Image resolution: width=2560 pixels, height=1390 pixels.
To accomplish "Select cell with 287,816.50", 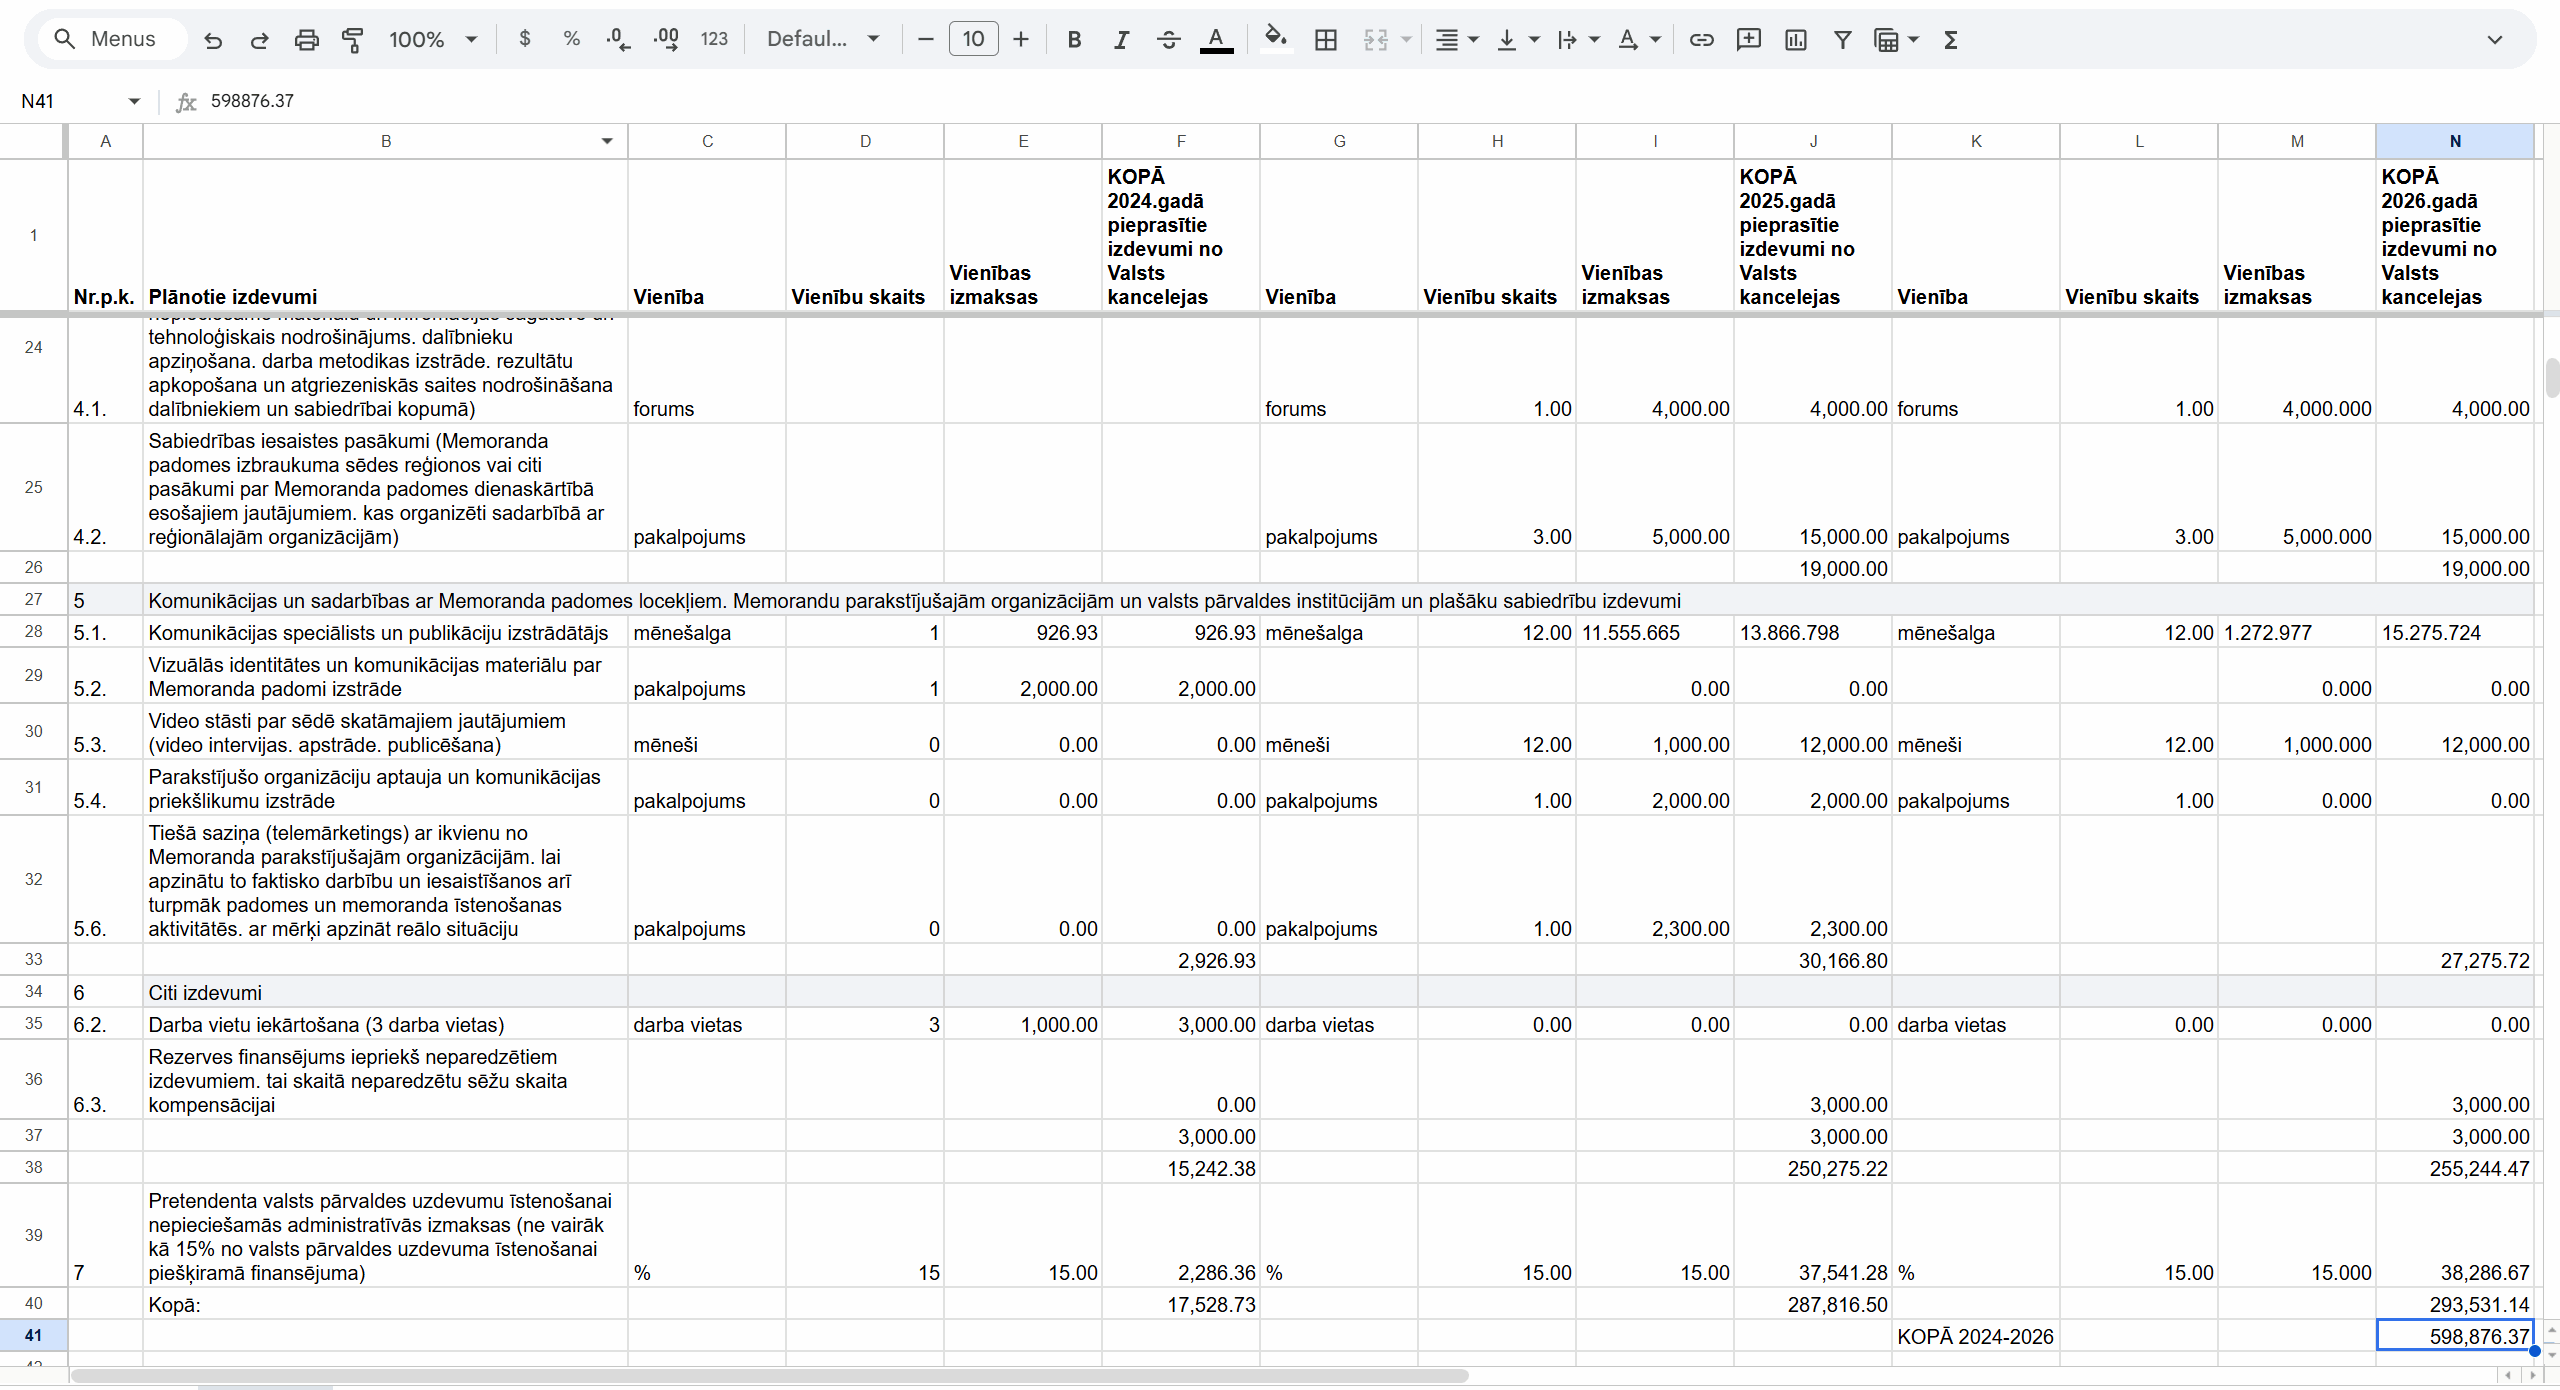I will tap(1812, 1304).
